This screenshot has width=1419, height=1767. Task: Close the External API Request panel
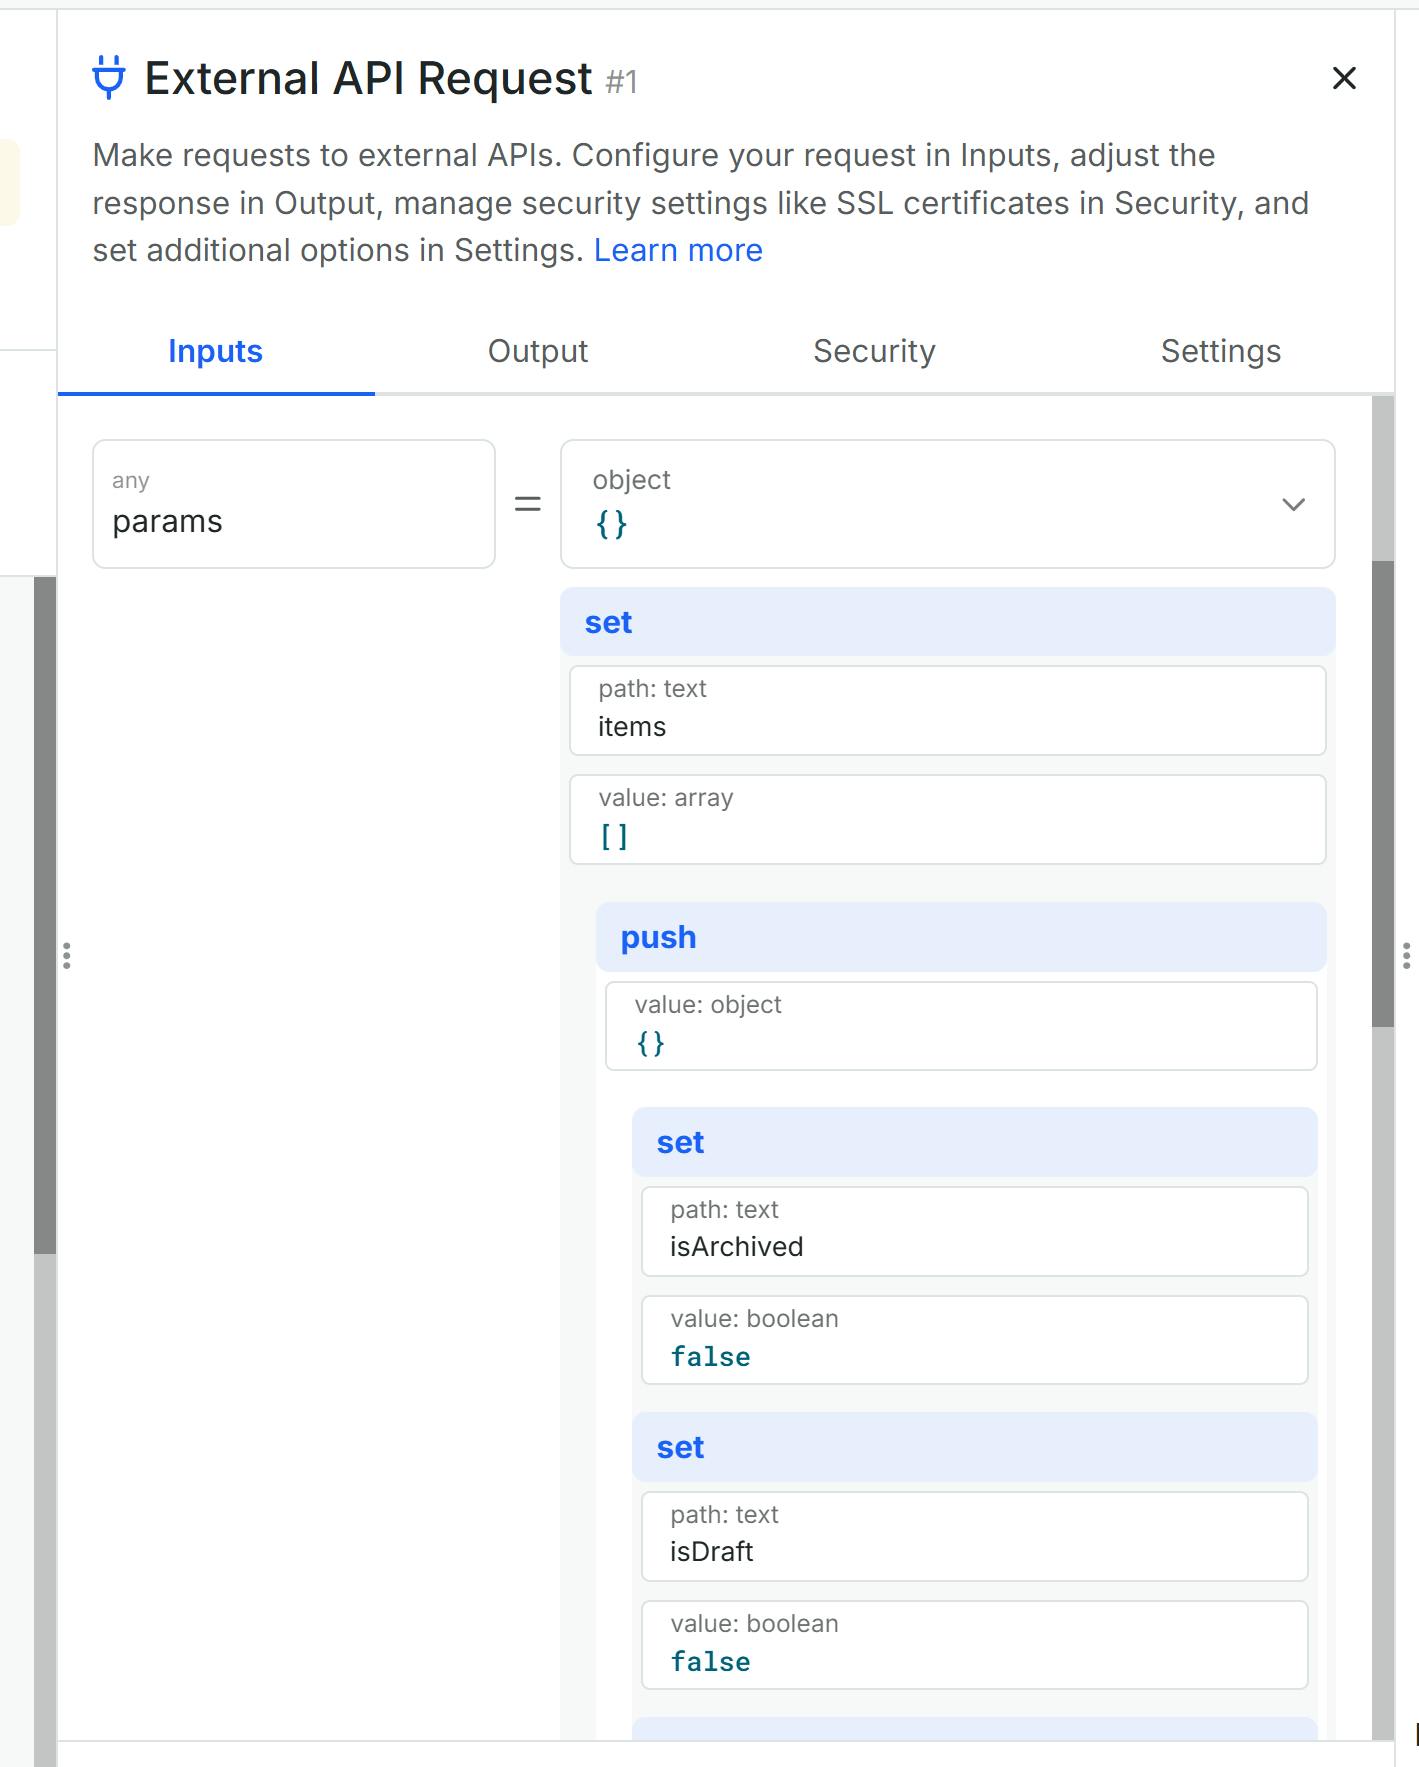click(1344, 78)
